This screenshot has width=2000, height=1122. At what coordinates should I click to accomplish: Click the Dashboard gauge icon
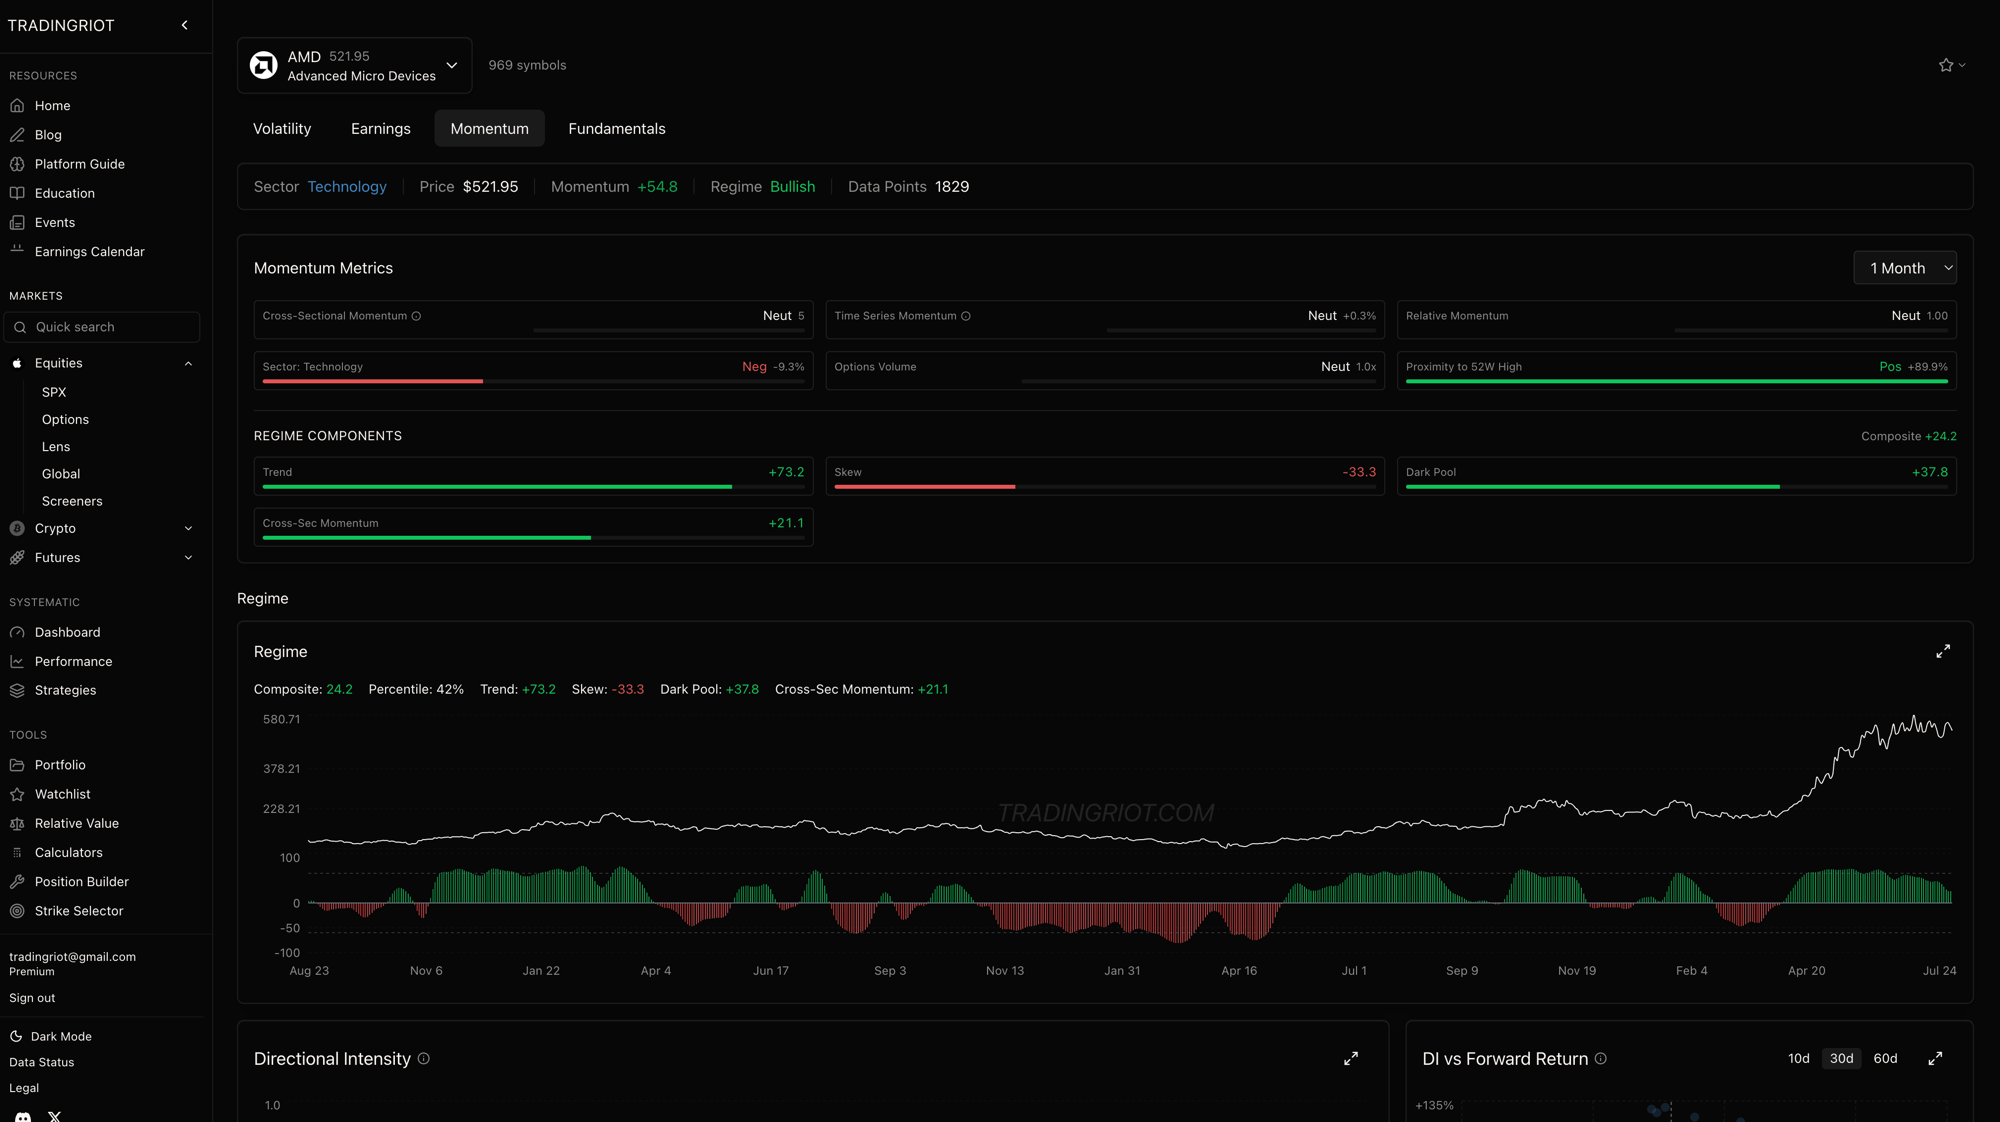coord(17,632)
